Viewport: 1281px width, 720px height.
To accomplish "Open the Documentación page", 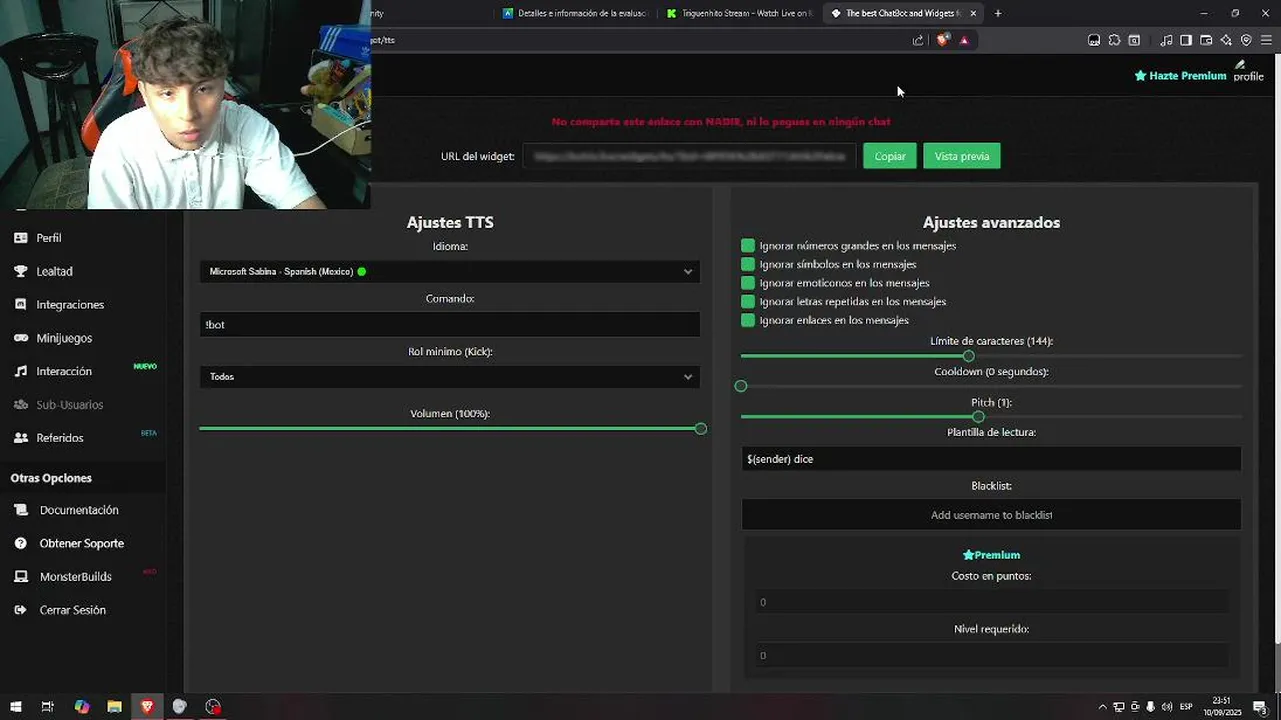I will (x=78, y=510).
